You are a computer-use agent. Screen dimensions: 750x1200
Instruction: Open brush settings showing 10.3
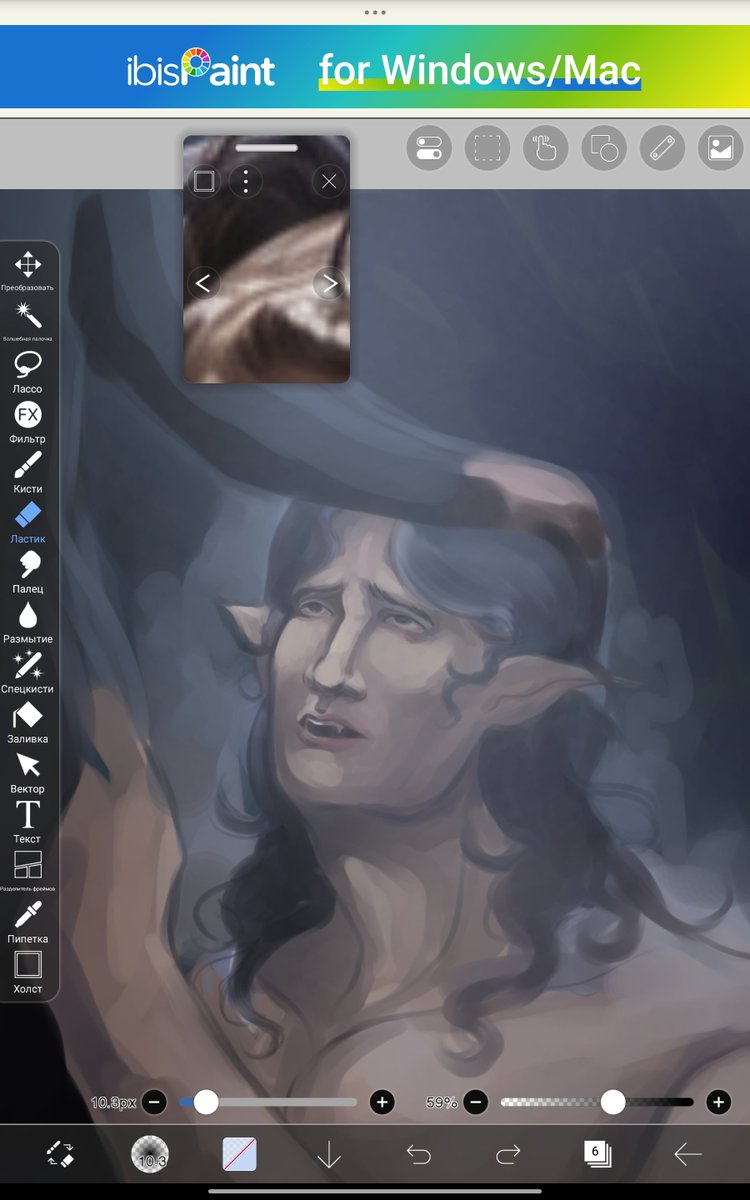click(150, 1155)
